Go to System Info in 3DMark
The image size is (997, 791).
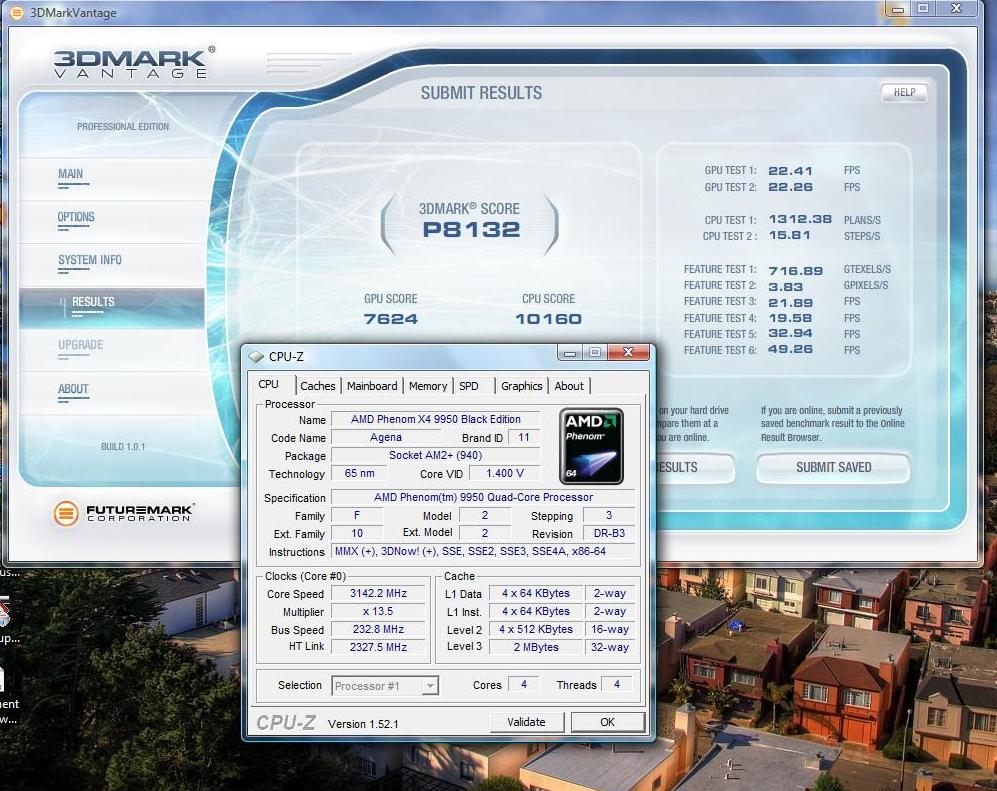90,260
